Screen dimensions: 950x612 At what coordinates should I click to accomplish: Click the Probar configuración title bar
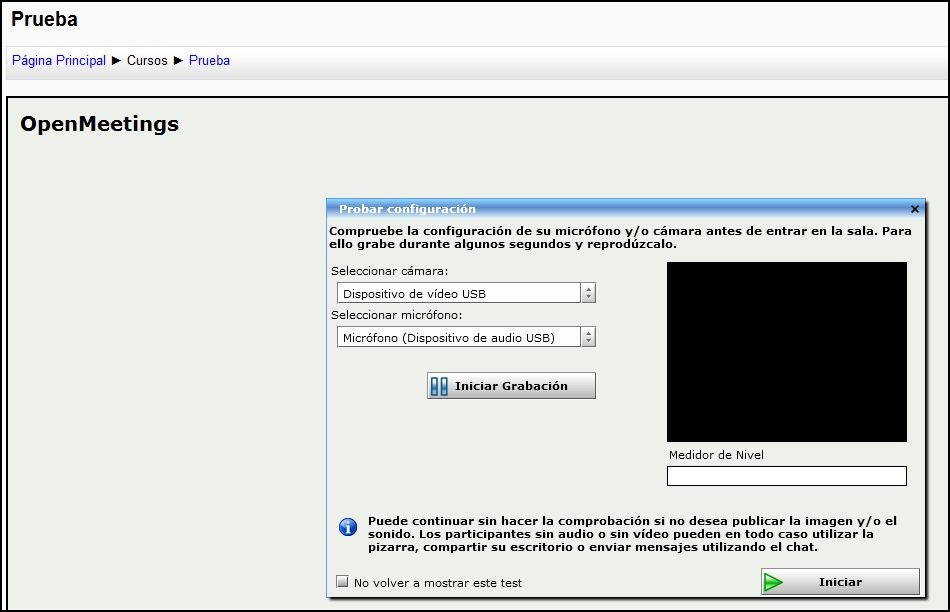tap(600, 209)
